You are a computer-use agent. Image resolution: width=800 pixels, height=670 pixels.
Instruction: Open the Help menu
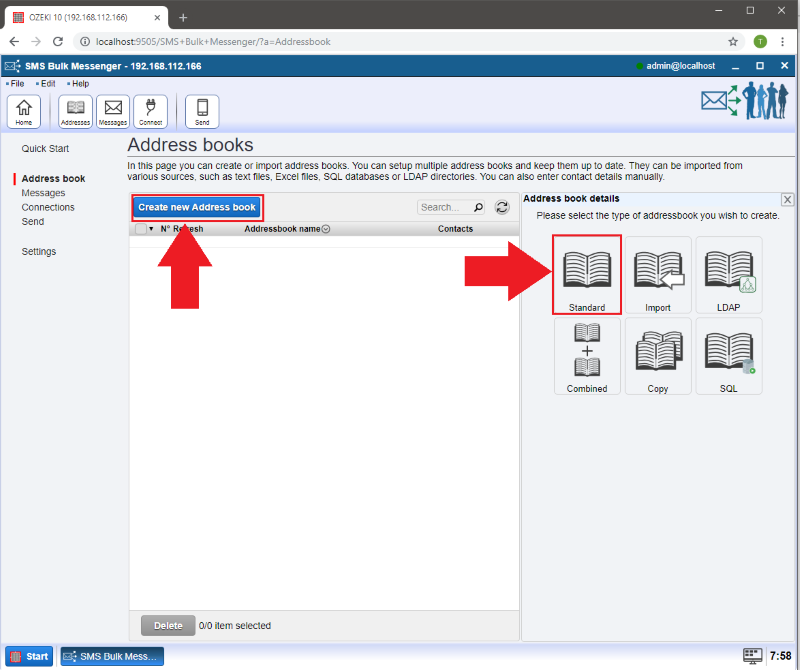[x=80, y=84]
